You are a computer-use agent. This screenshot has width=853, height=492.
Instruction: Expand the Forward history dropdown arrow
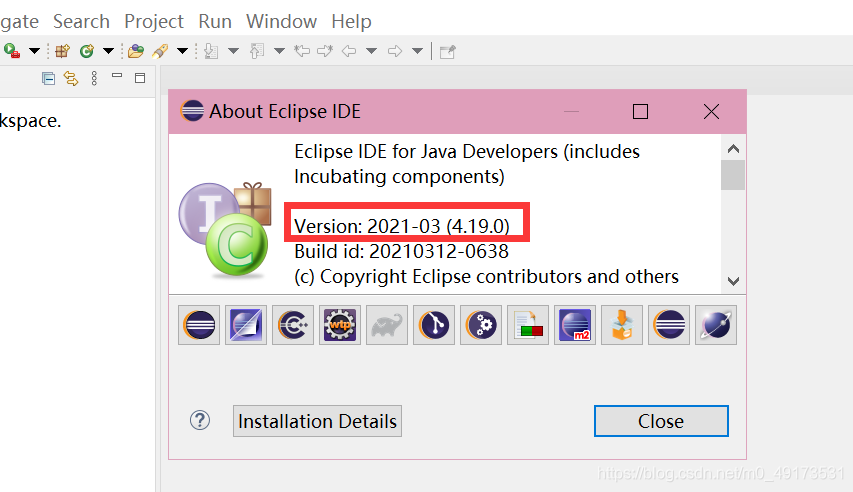[417, 51]
